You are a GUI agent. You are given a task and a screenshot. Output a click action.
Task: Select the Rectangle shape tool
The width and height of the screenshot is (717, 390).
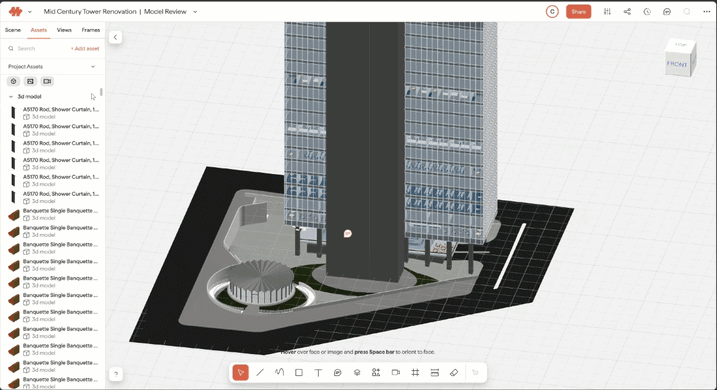[299, 373]
